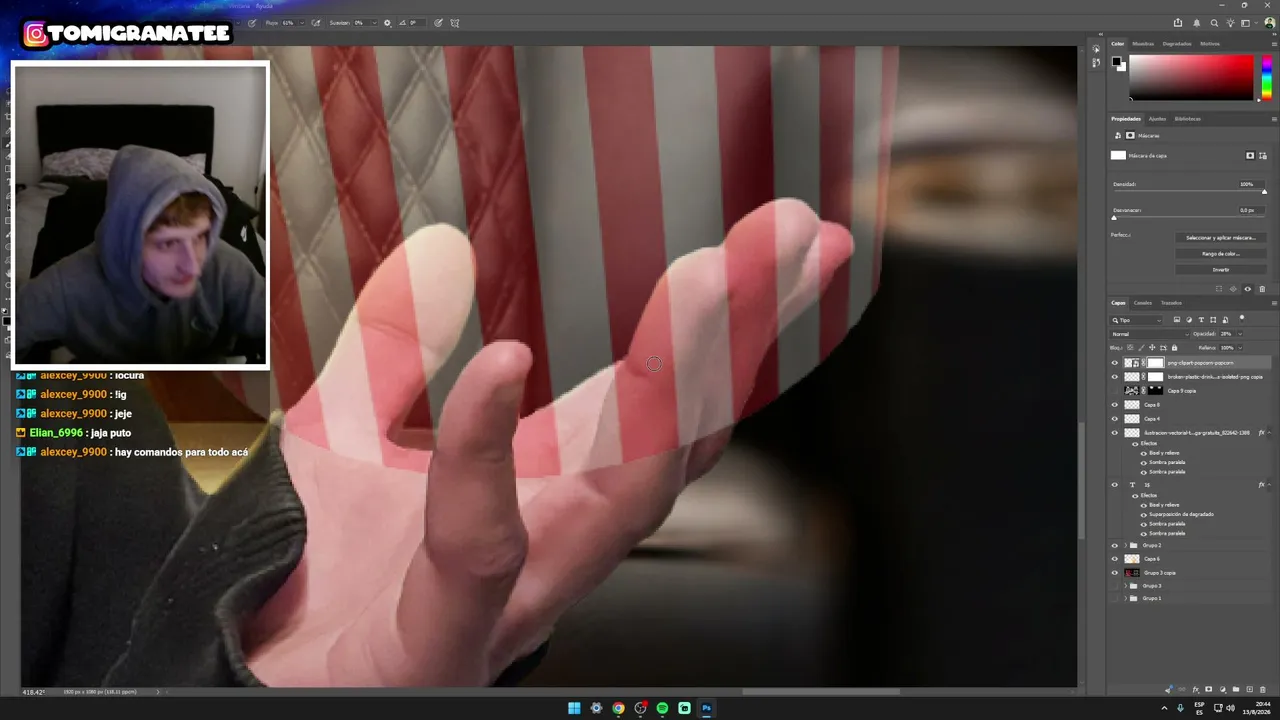The width and height of the screenshot is (1280, 720).
Task: Select the vector mask icon next to Máscara de capa
Action: [x=1264, y=156]
